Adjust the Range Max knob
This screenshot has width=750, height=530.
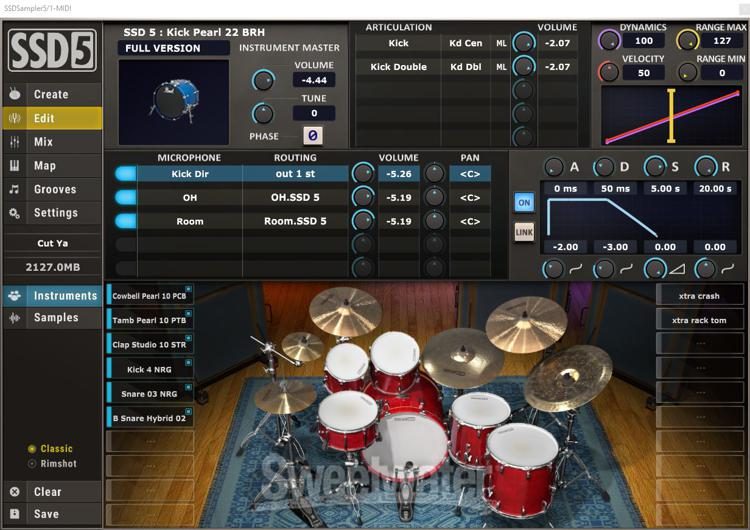click(687, 41)
